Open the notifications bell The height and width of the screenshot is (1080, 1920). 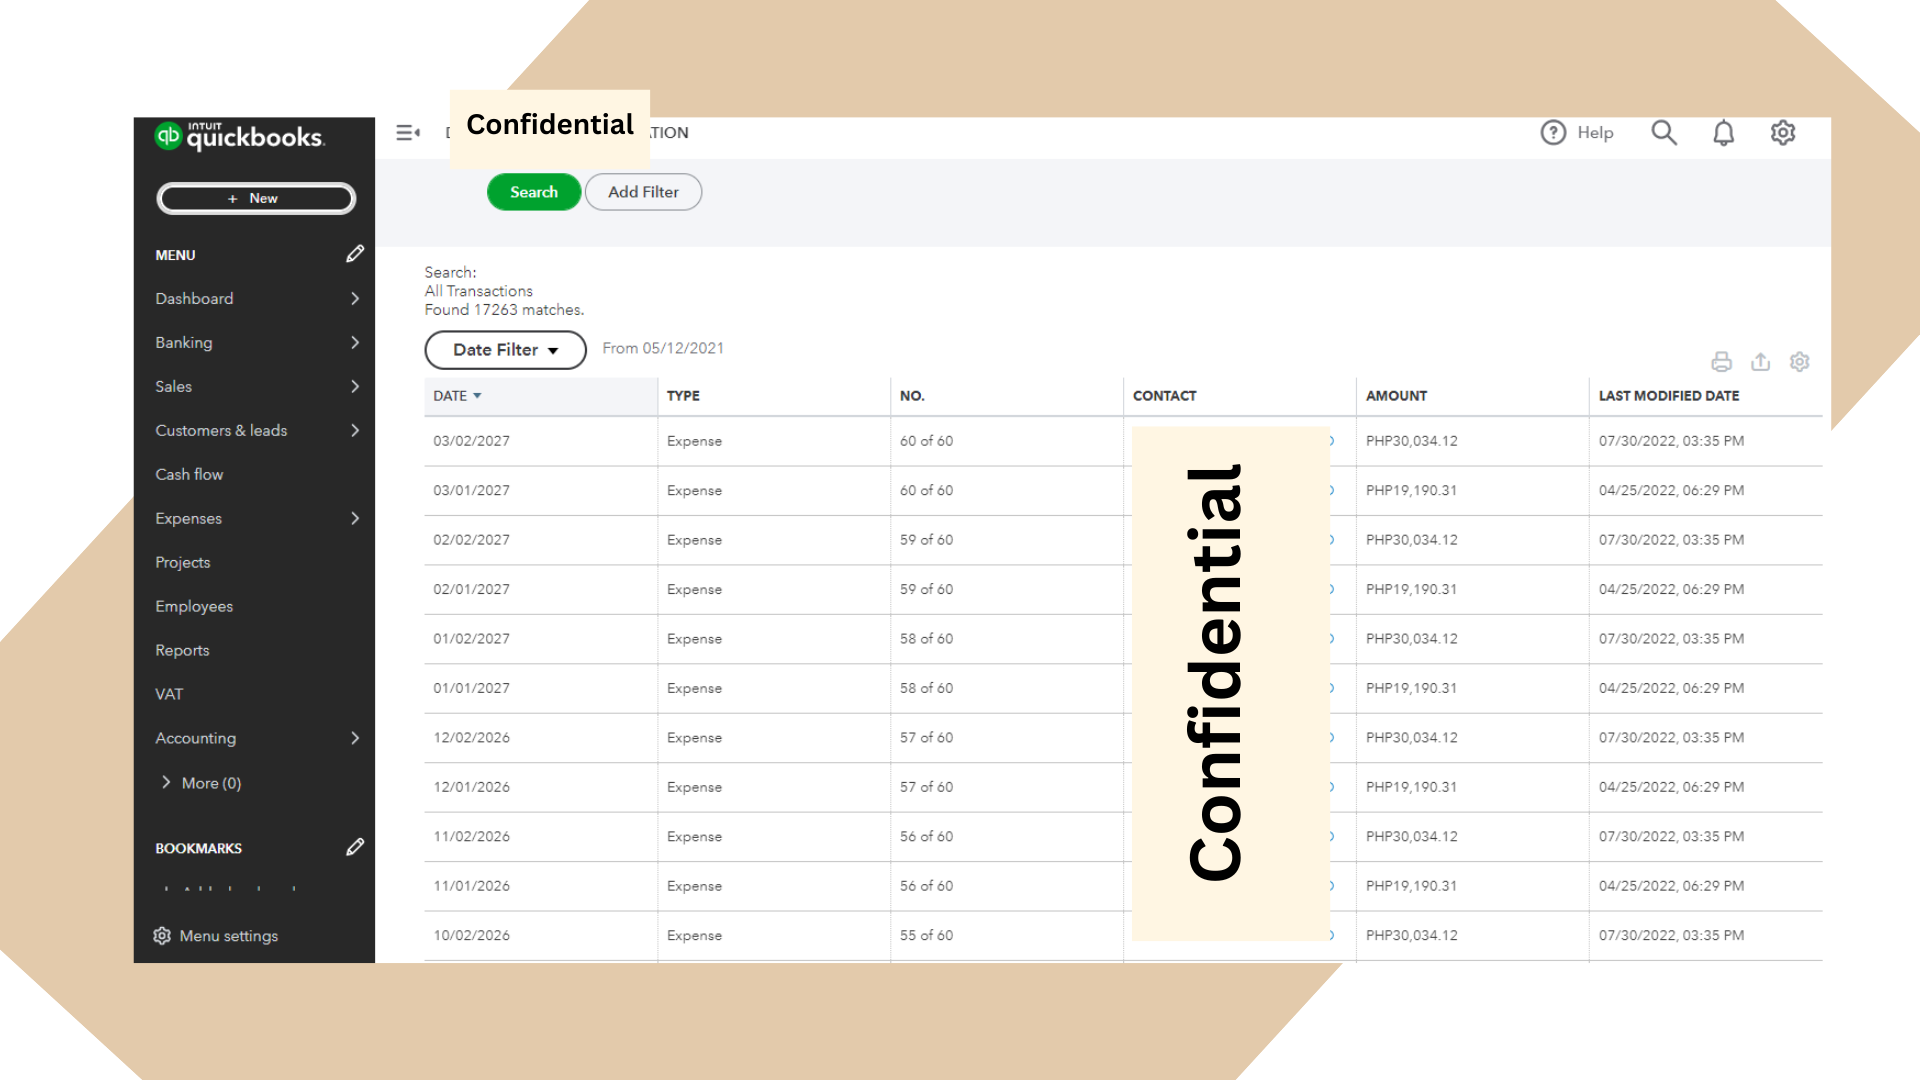coord(1723,133)
